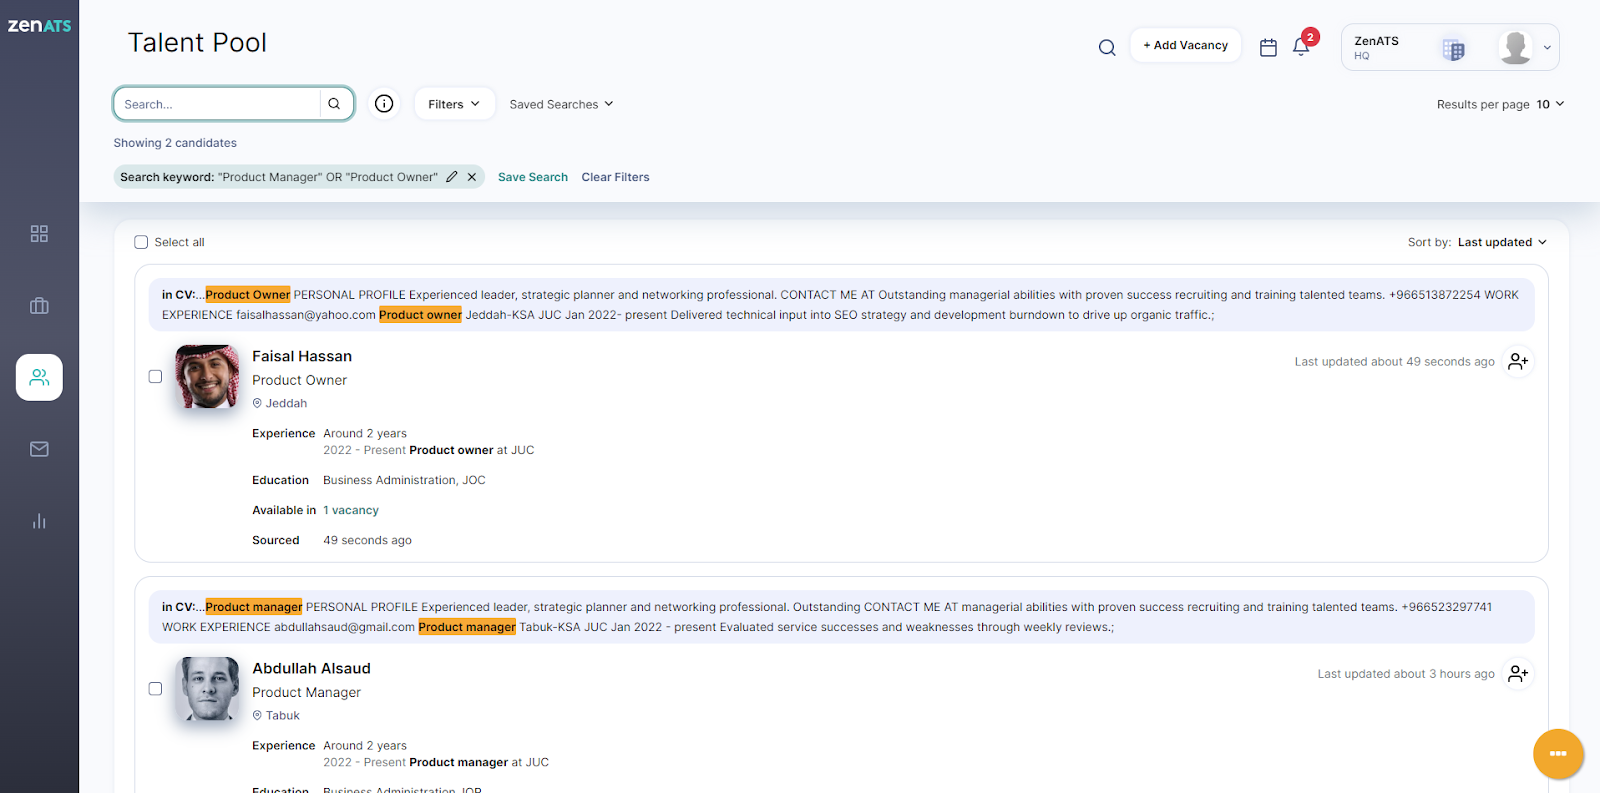
Task: Click the Add Vacancy button
Action: click(x=1186, y=45)
